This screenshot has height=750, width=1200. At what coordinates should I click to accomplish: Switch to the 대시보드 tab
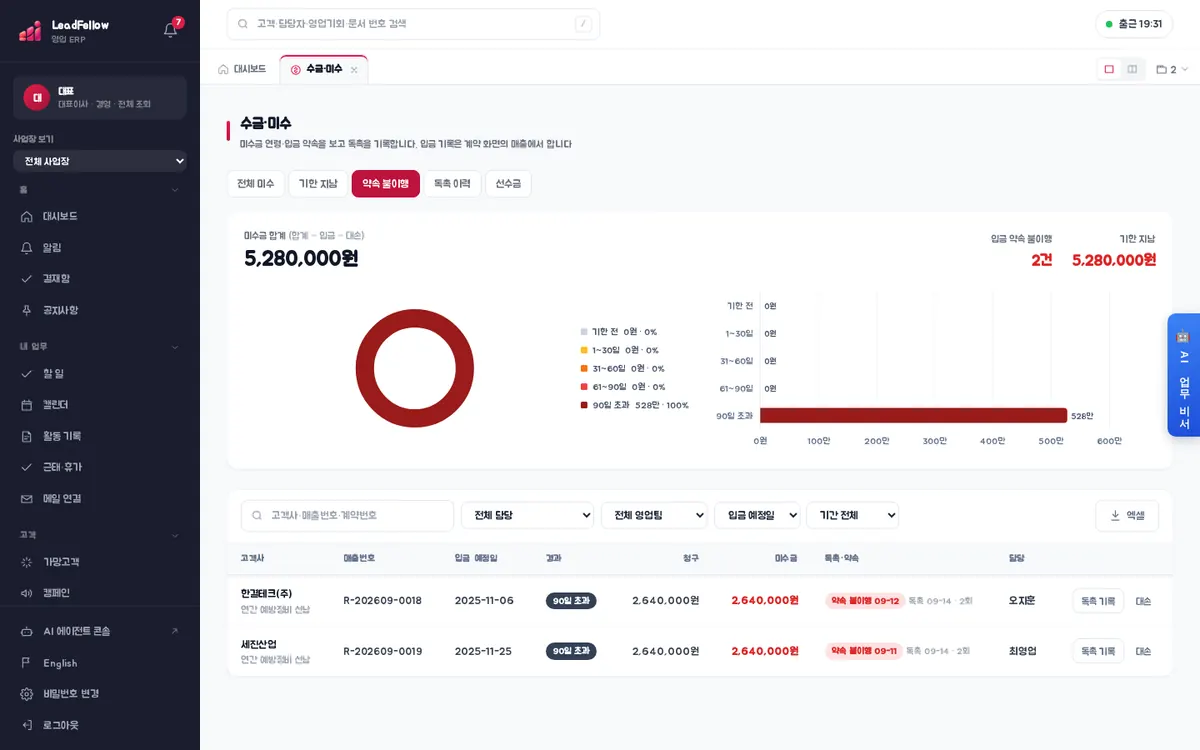click(x=242, y=69)
